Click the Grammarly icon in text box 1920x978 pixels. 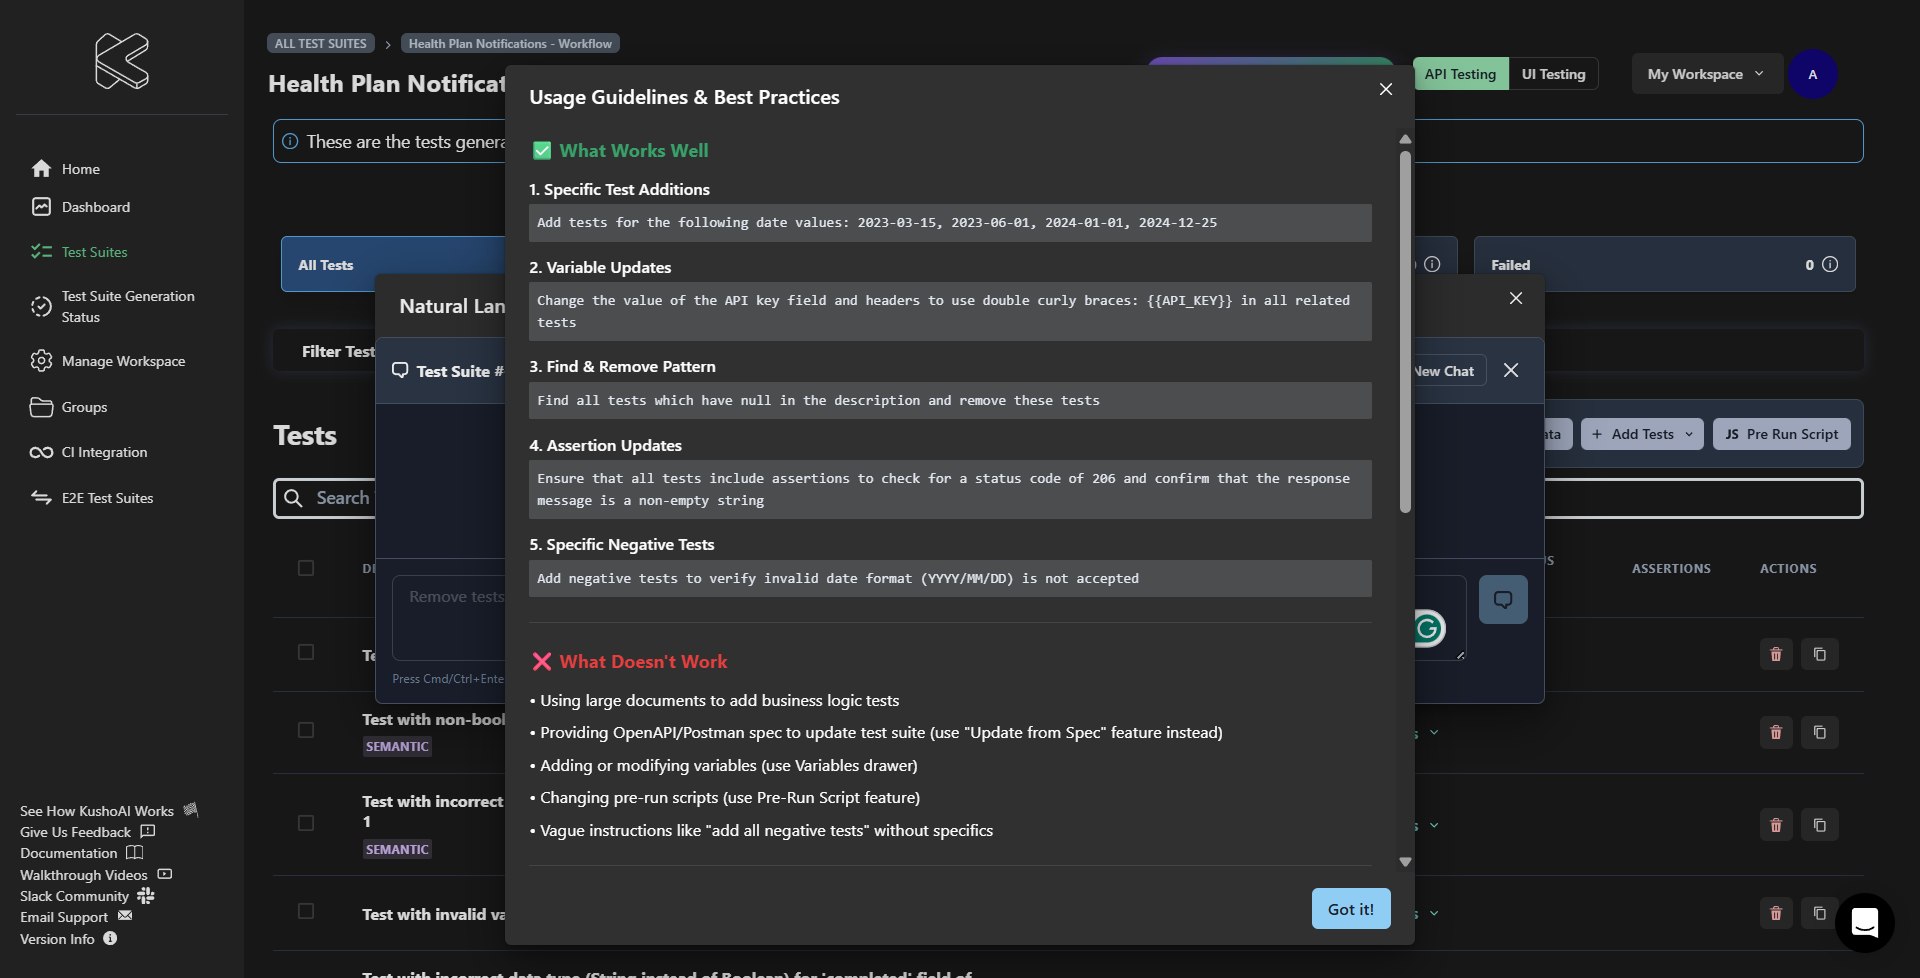coord(1428,629)
